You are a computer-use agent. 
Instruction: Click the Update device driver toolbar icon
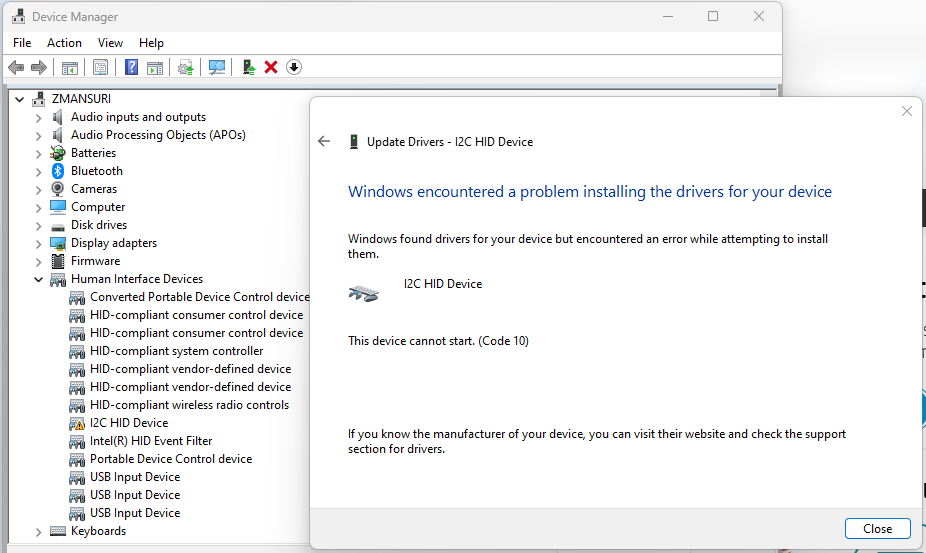pos(185,67)
